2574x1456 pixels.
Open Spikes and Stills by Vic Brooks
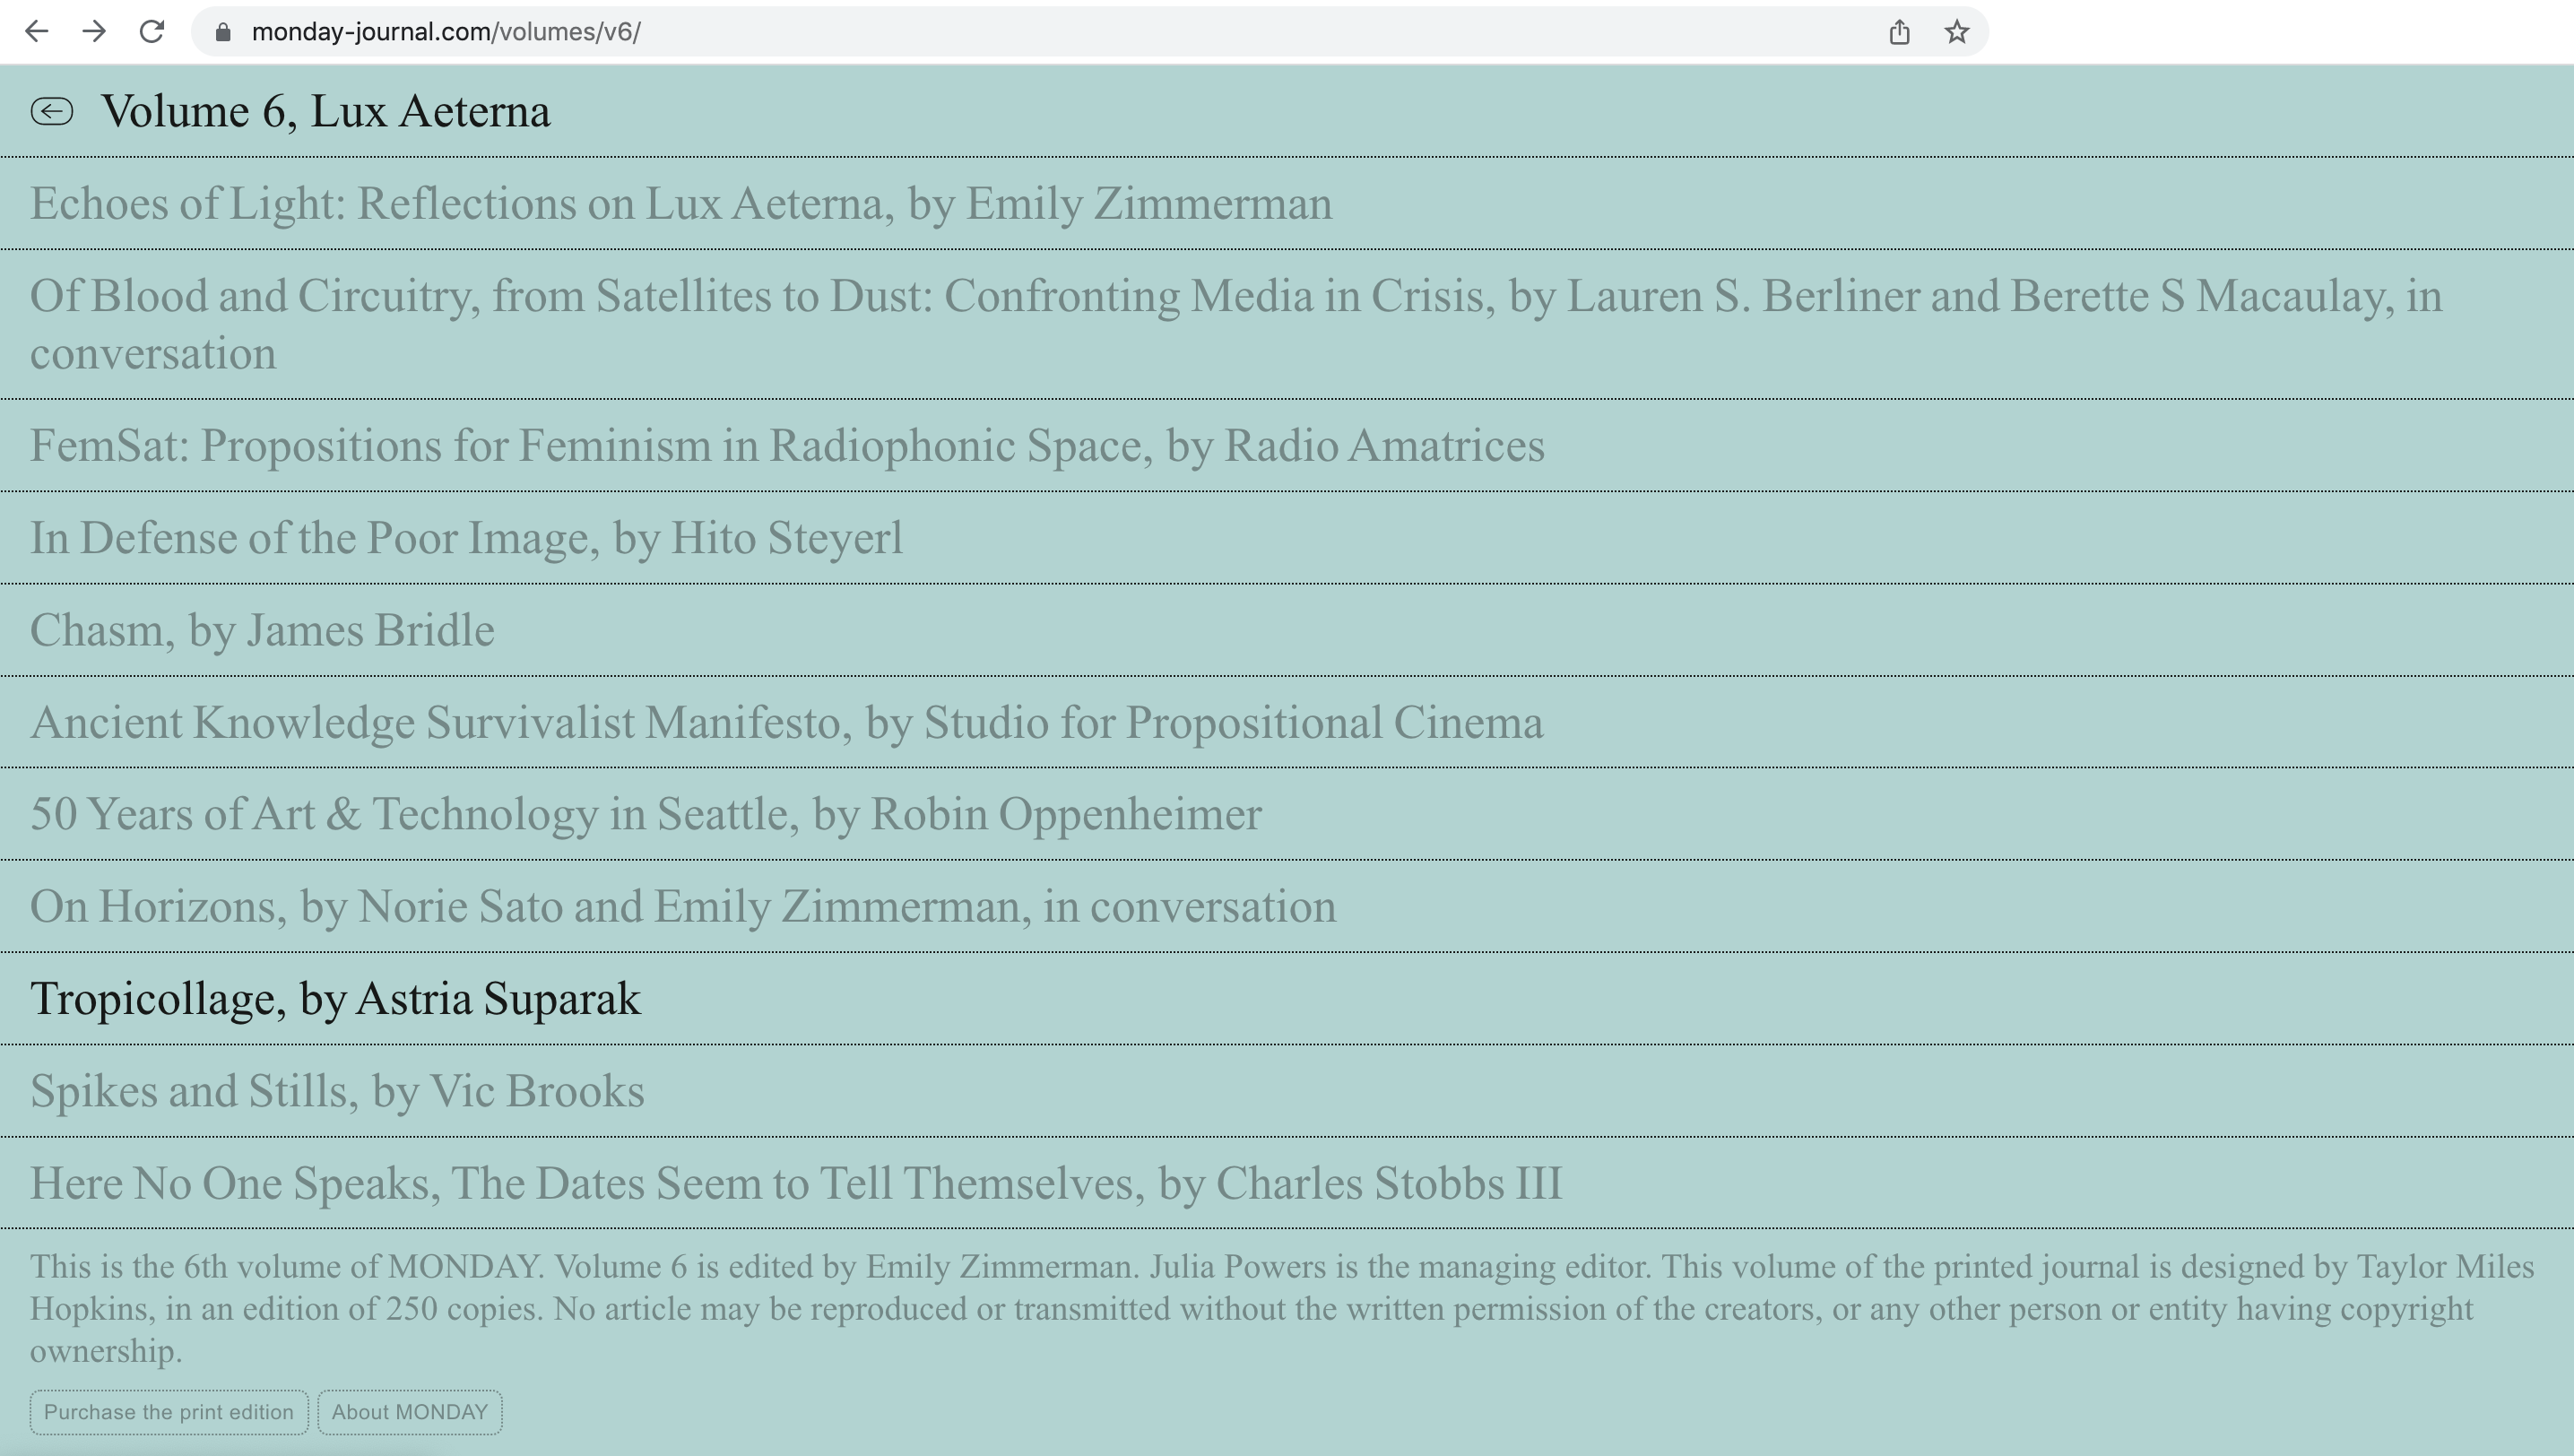(x=337, y=1091)
